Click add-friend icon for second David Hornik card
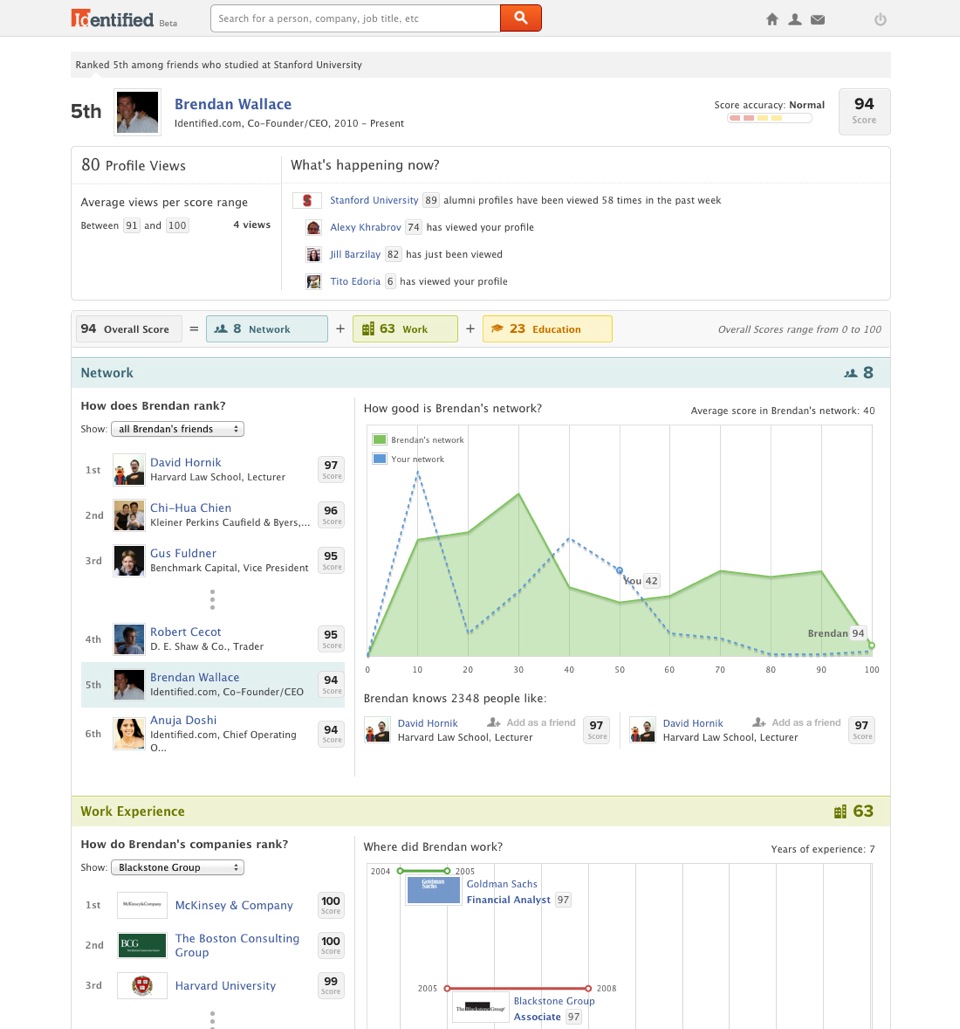The width and height of the screenshot is (960, 1029). pyautogui.click(x=759, y=723)
